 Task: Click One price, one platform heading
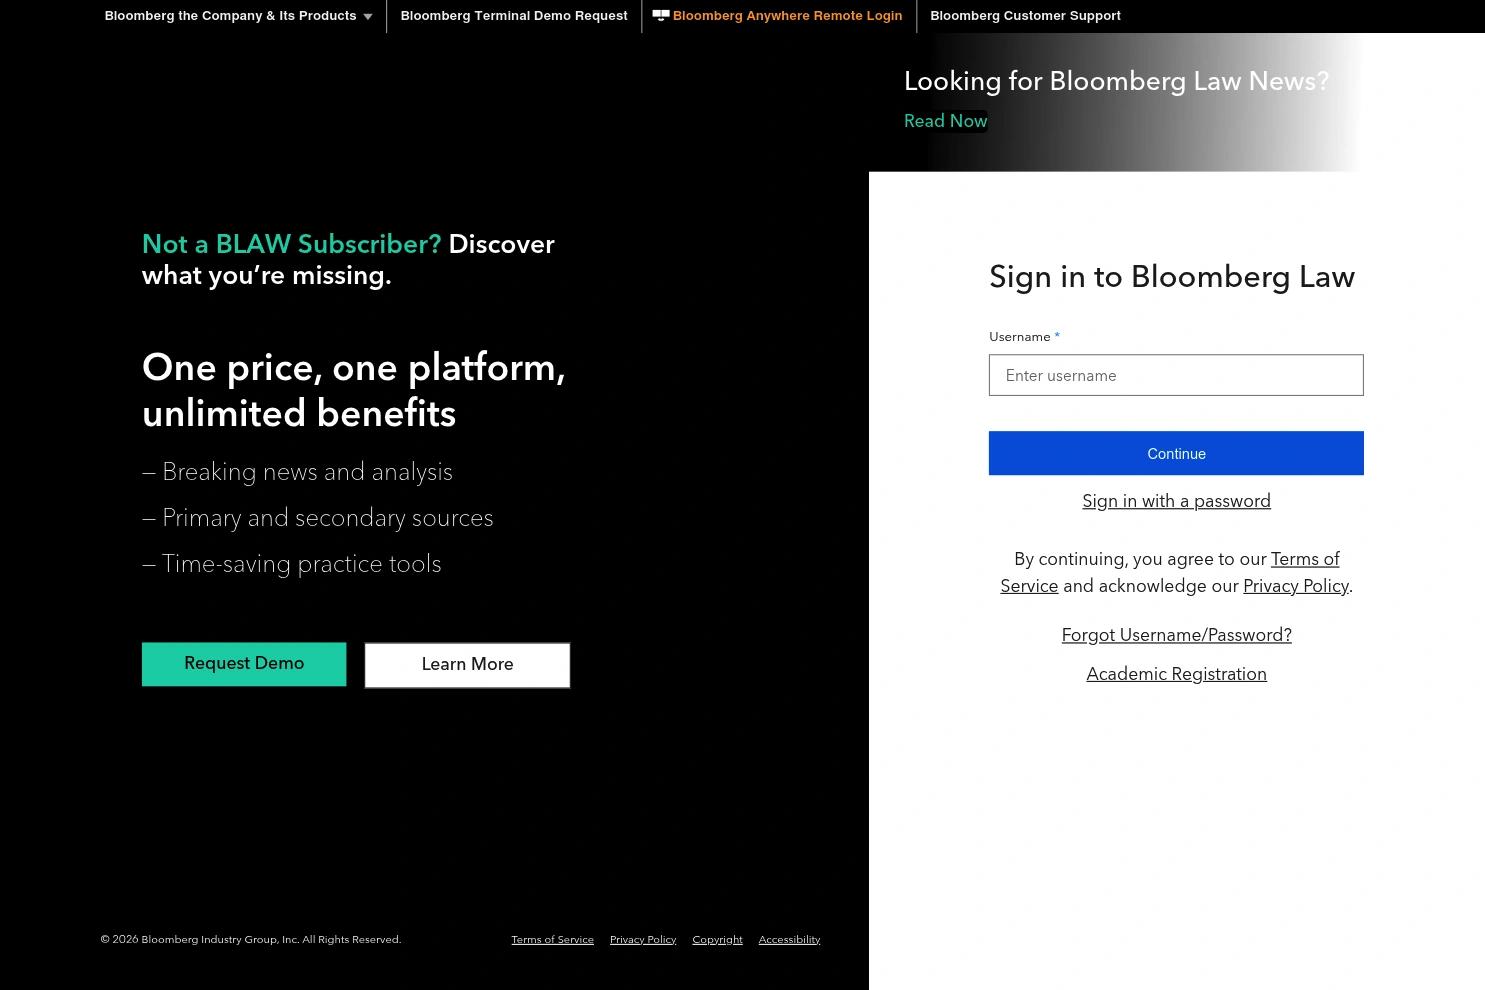tap(354, 391)
